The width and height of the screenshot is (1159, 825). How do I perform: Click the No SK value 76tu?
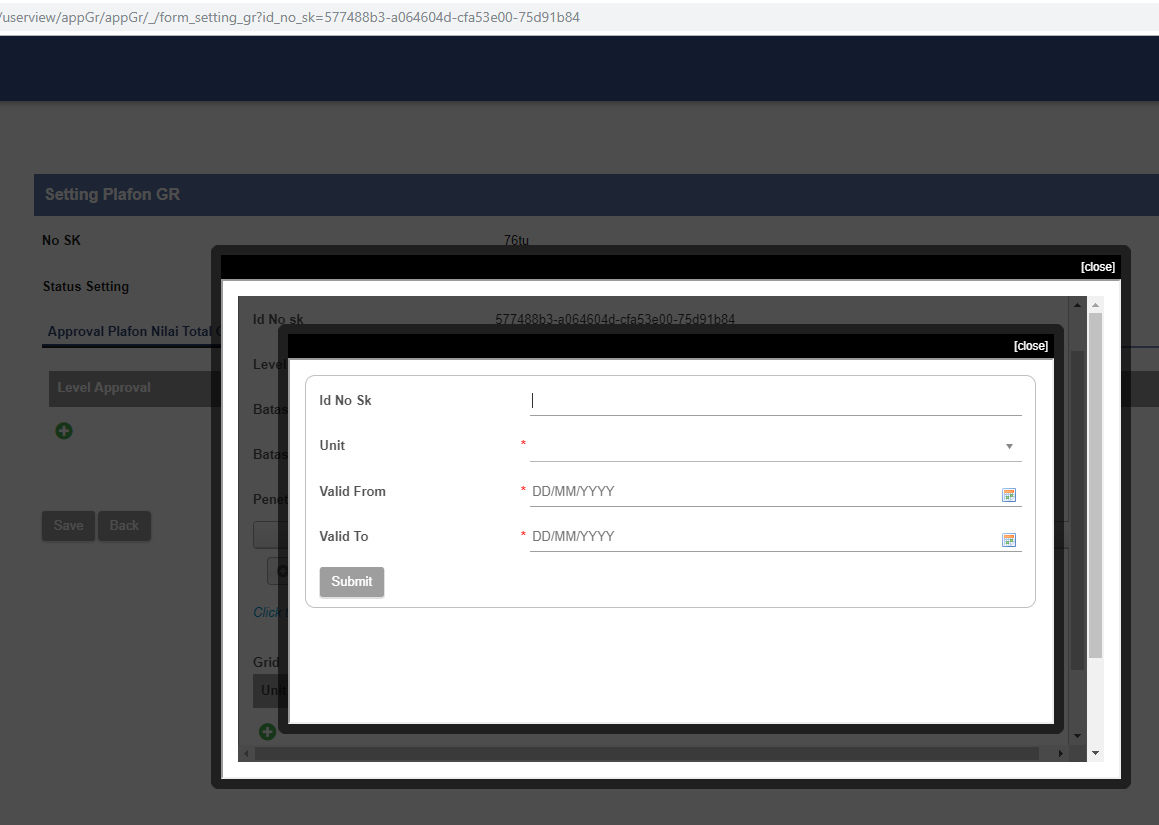coord(516,240)
